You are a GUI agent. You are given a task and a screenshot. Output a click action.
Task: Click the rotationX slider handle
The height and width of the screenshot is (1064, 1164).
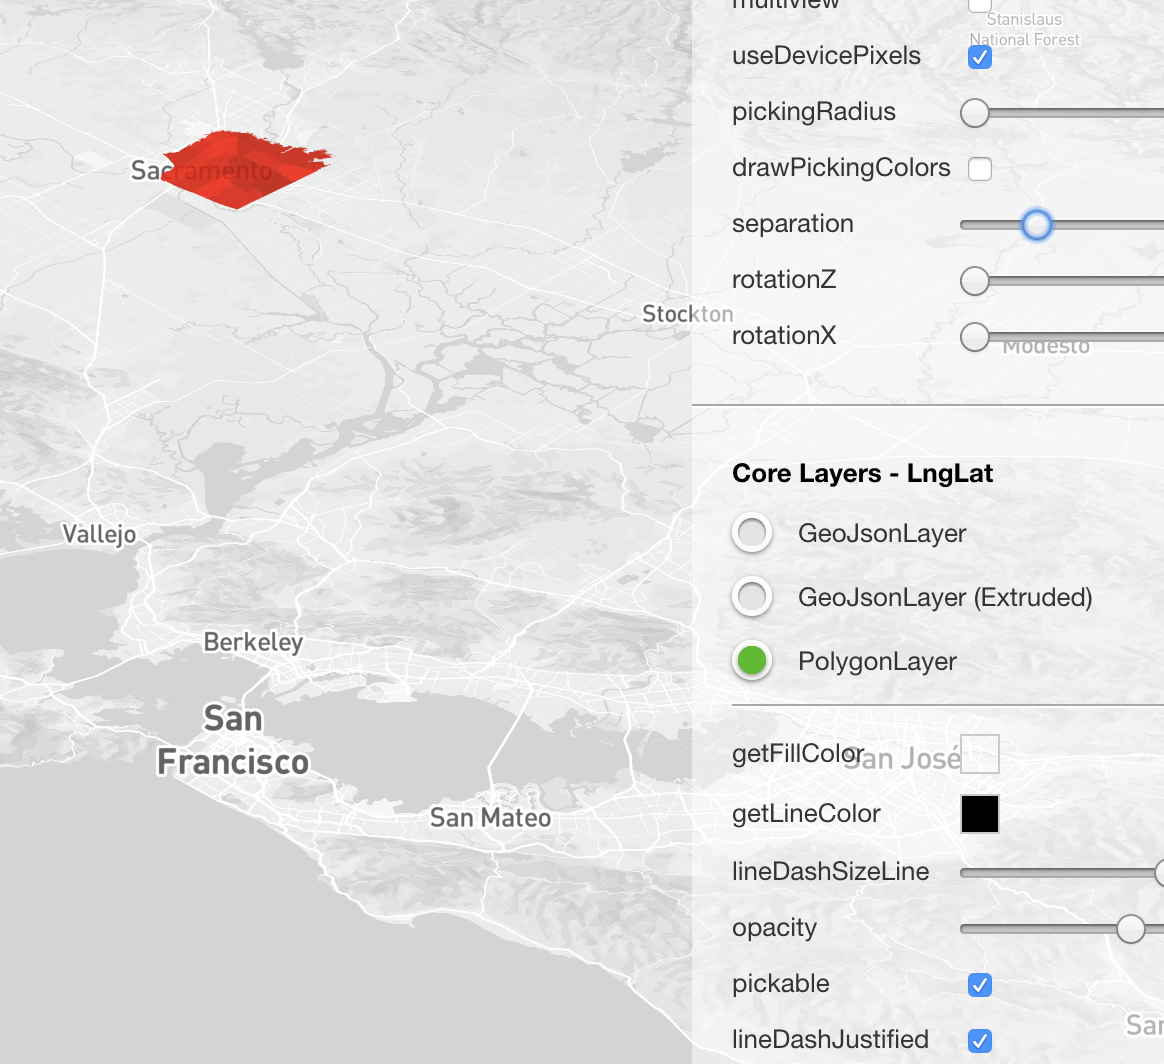click(975, 337)
